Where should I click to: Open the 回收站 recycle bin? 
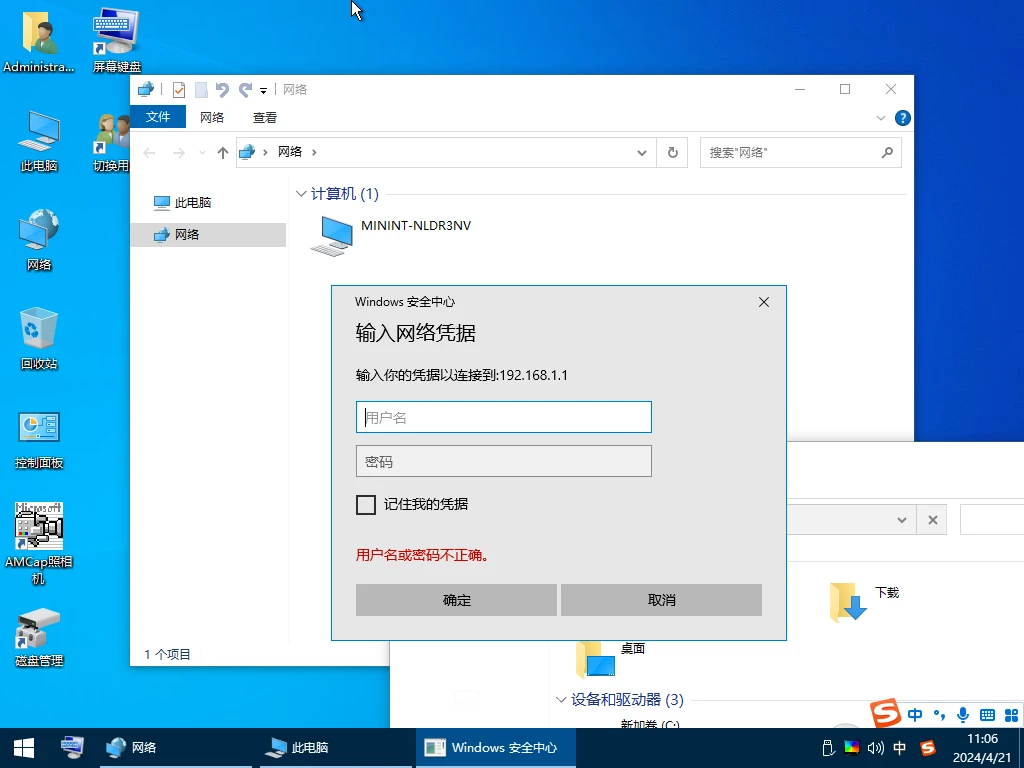pos(39,338)
